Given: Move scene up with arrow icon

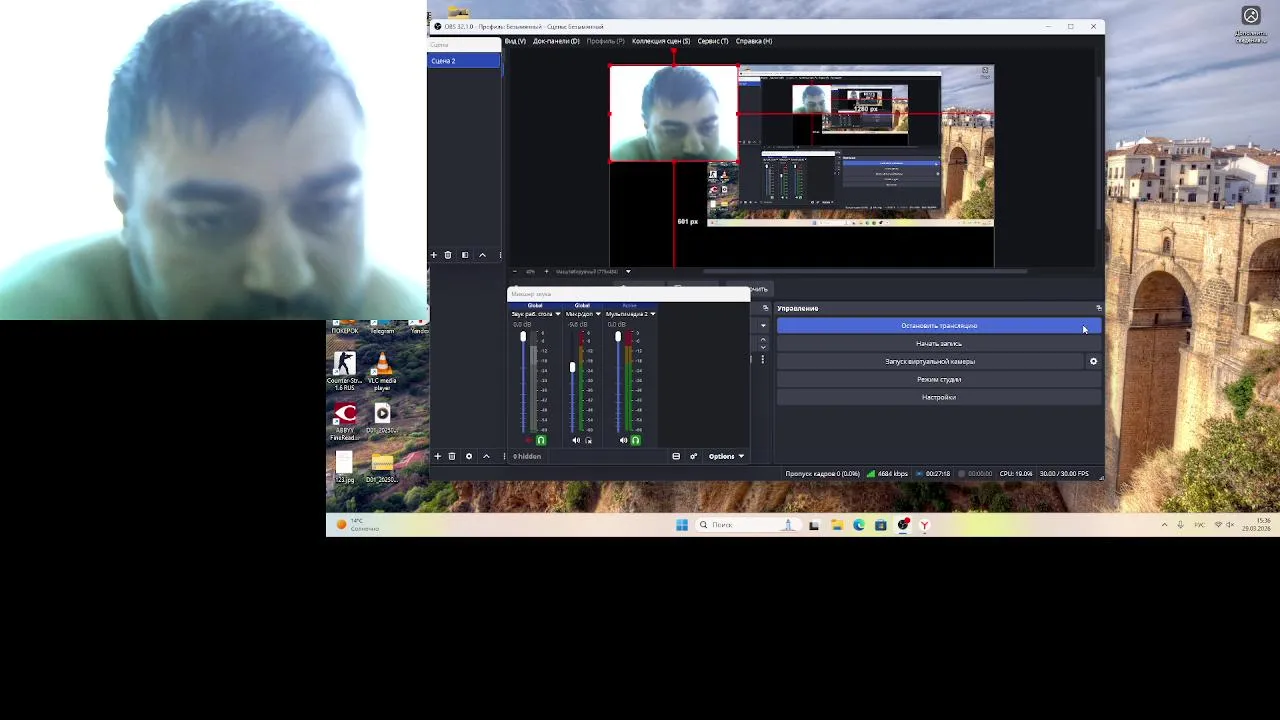Looking at the screenshot, I should (482, 255).
